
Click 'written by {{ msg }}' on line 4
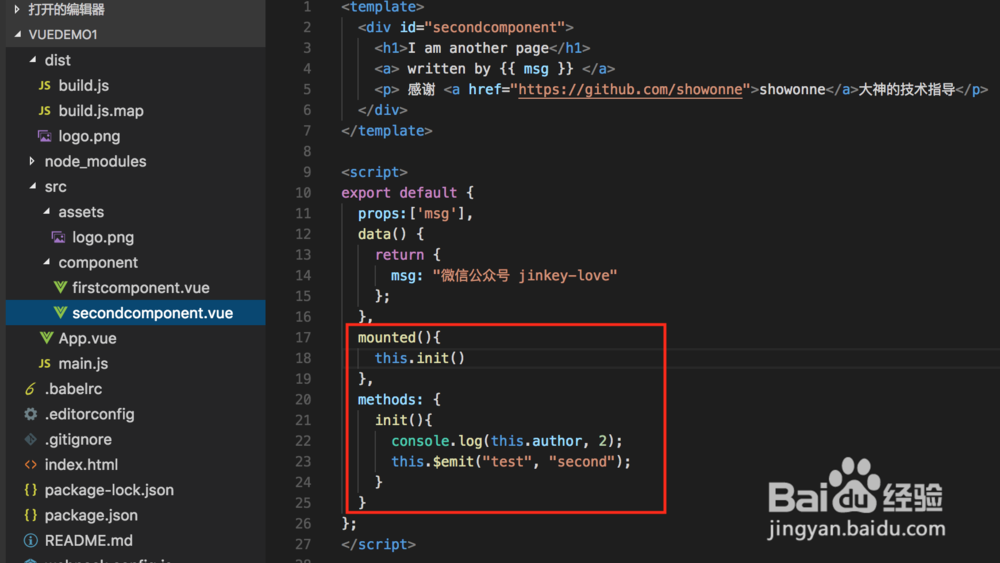(x=490, y=68)
